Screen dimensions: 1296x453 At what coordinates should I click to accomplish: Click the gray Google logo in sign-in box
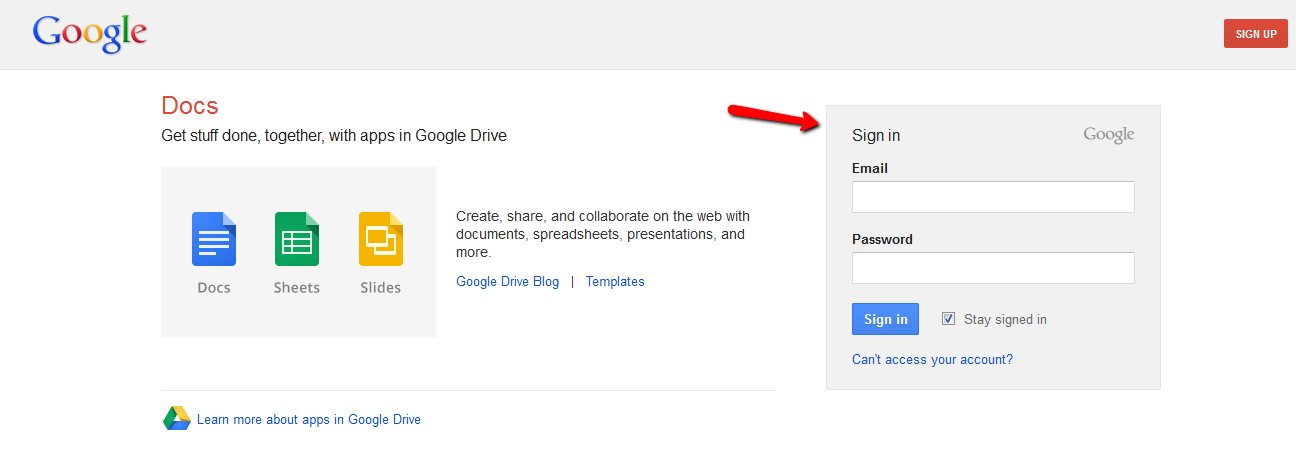coord(1109,135)
